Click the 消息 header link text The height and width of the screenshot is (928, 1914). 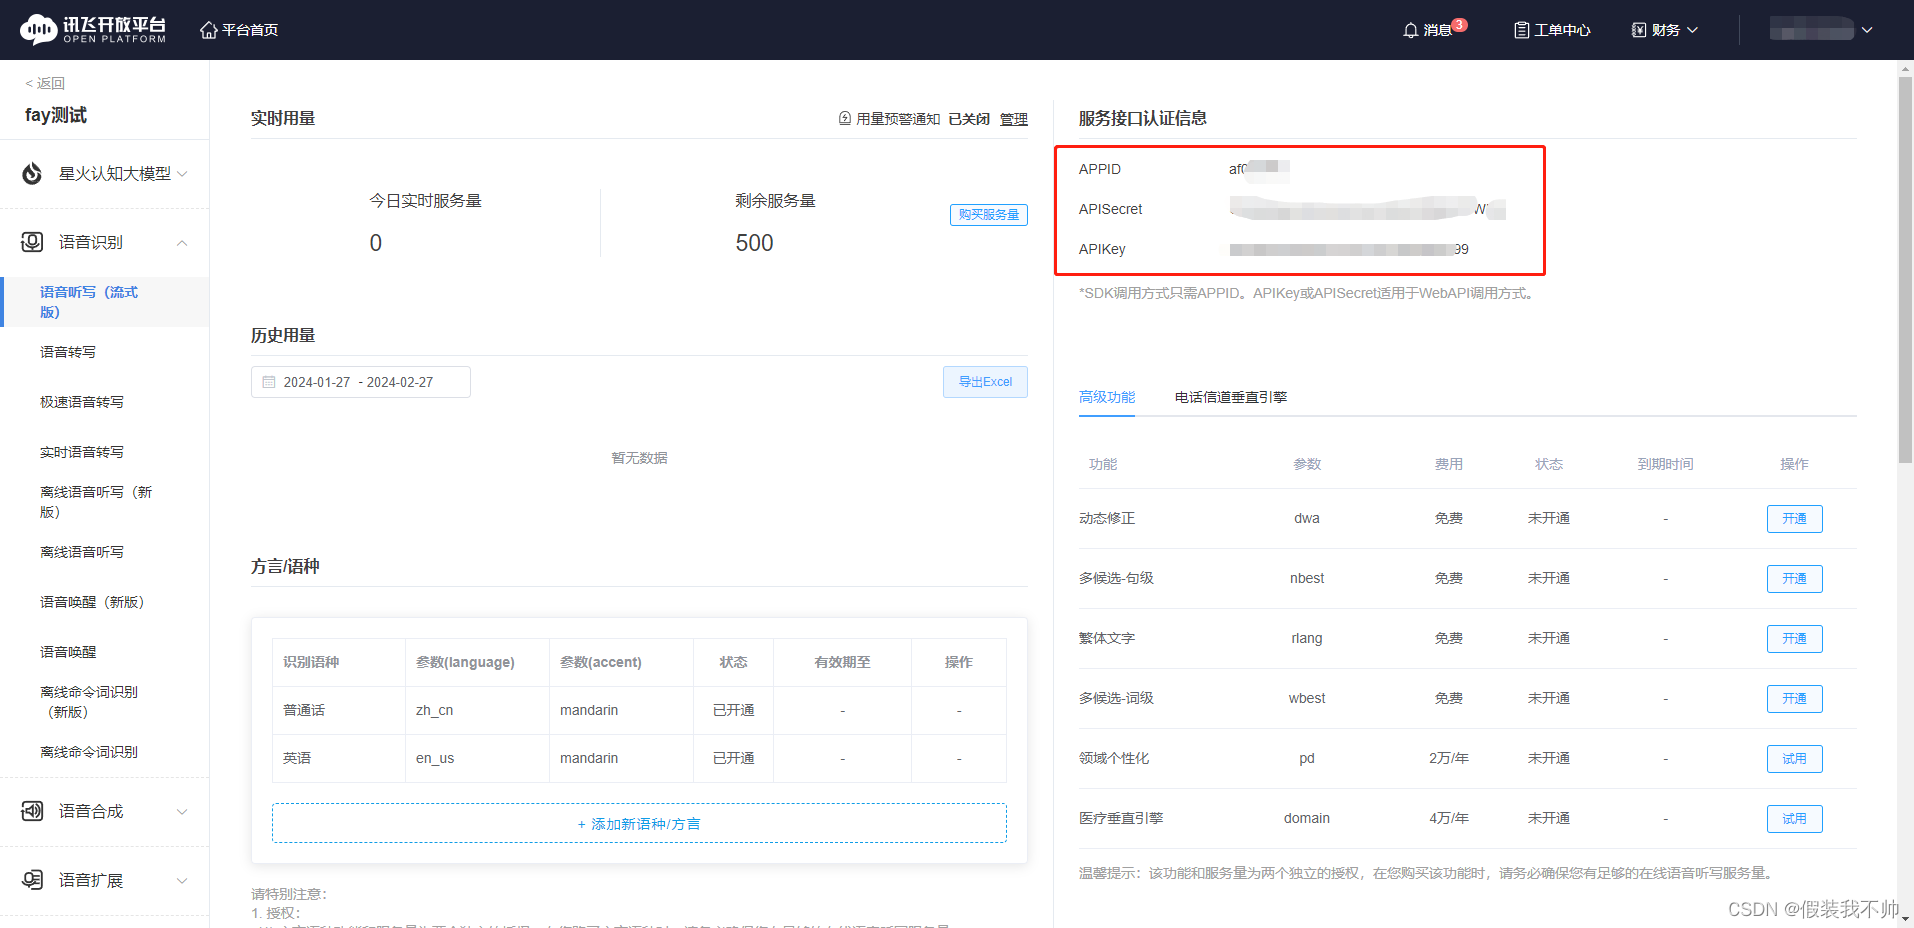click(x=1437, y=30)
